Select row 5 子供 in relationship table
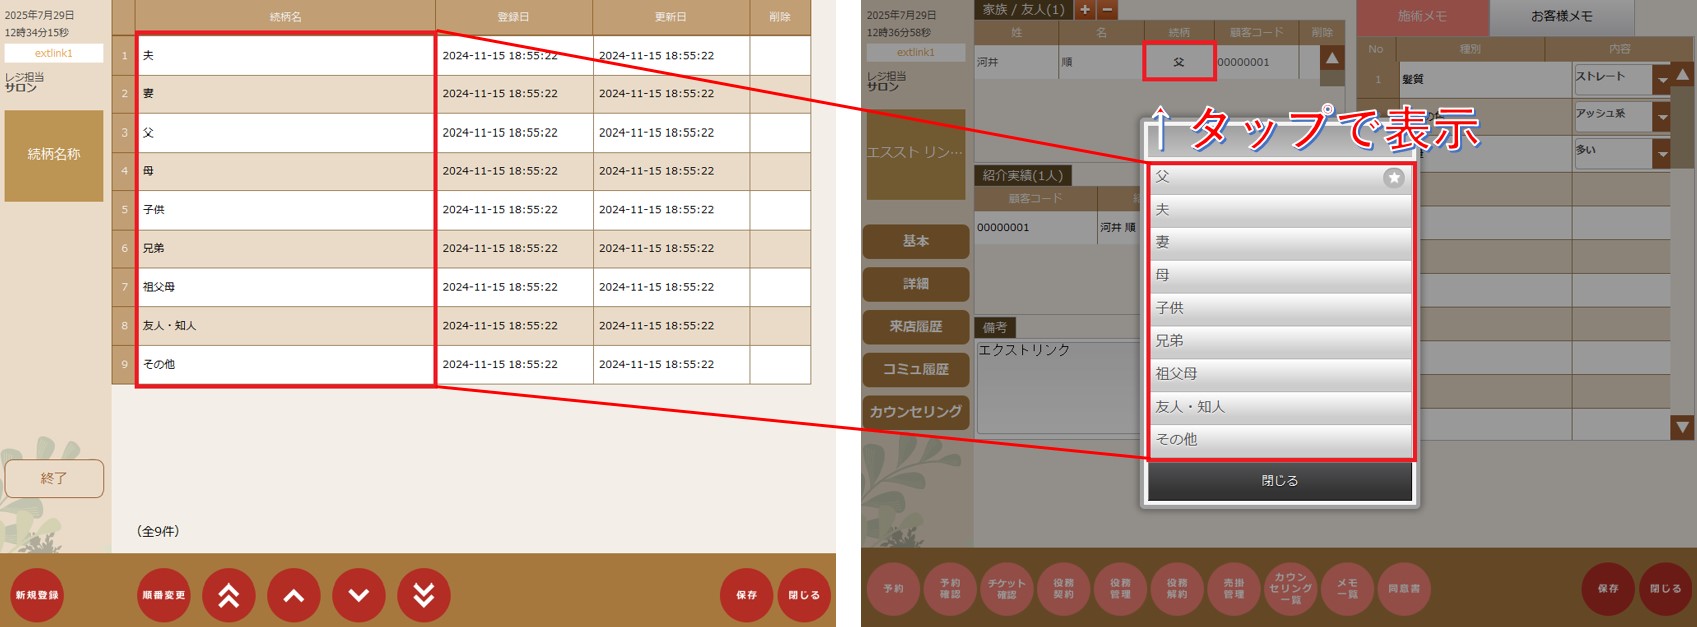The width and height of the screenshot is (1697, 627). pyautogui.click(x=461, y=210)
